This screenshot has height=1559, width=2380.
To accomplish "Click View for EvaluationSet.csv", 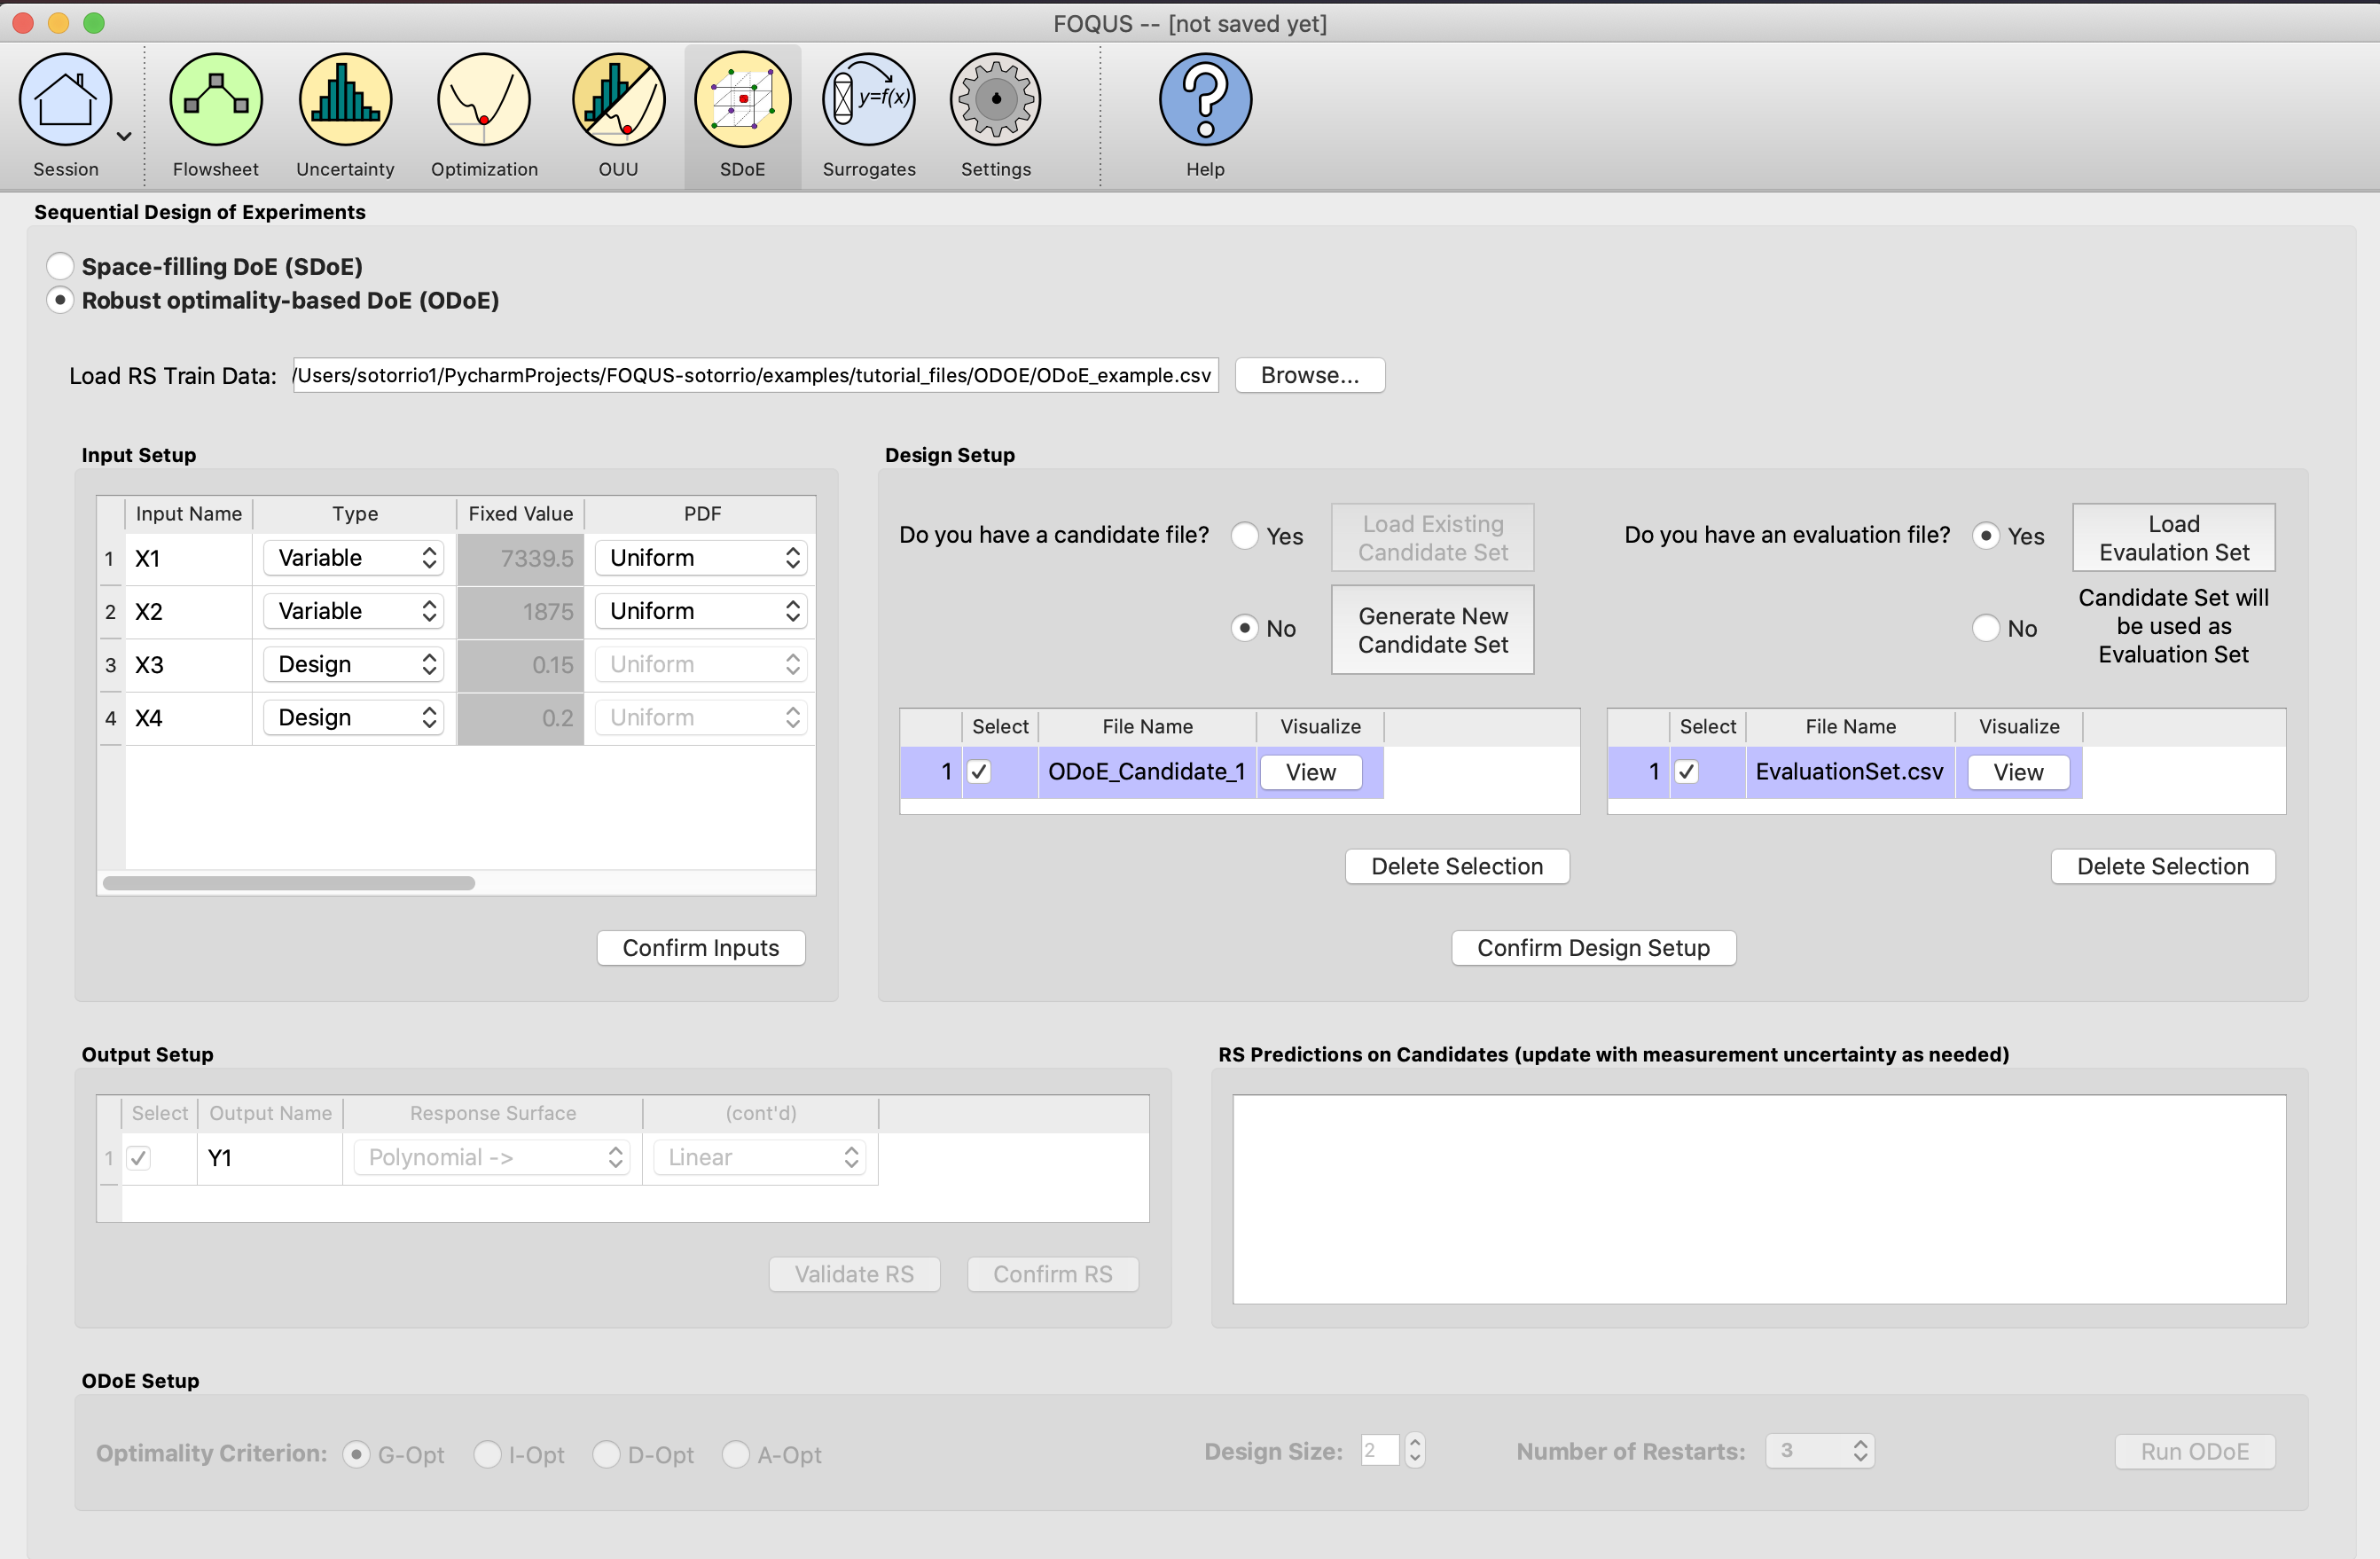I will click(2018, 772).
